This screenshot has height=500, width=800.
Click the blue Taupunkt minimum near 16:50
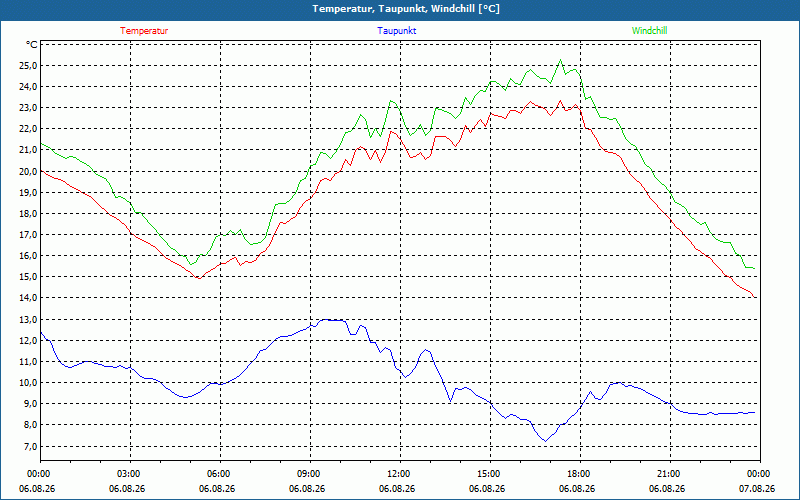(545, 441)
